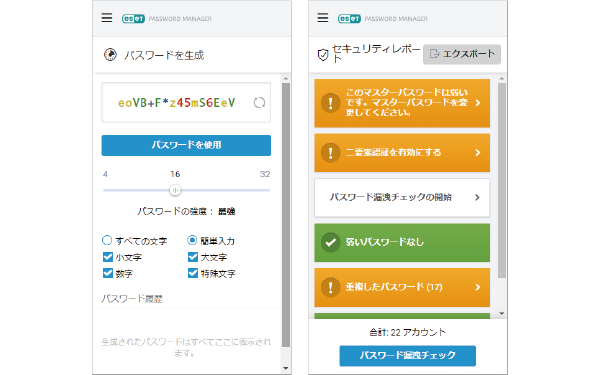This screenshot has width=600, height=375.
Task: Expand the 二要素認証を有効にする item chevron
Action: coord(478,153)
